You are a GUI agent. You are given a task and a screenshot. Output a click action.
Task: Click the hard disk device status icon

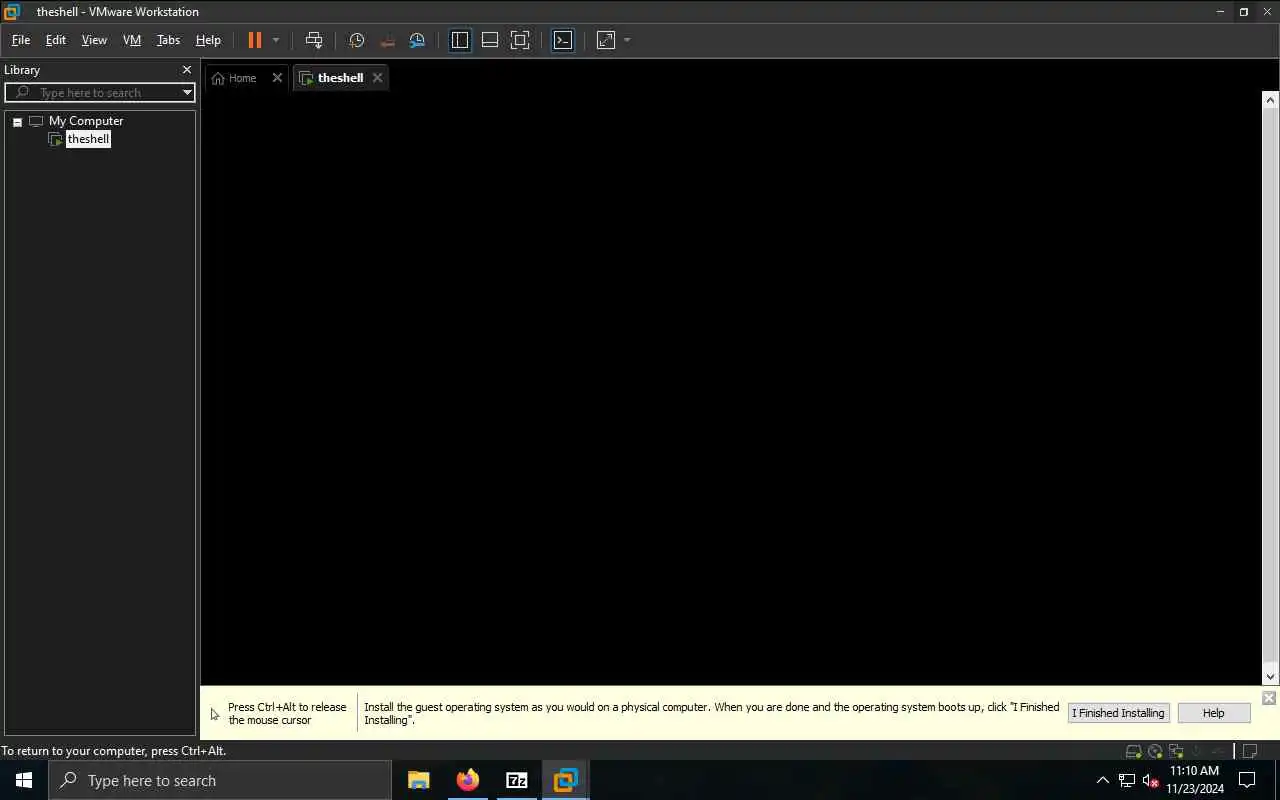coord(1133,751)
